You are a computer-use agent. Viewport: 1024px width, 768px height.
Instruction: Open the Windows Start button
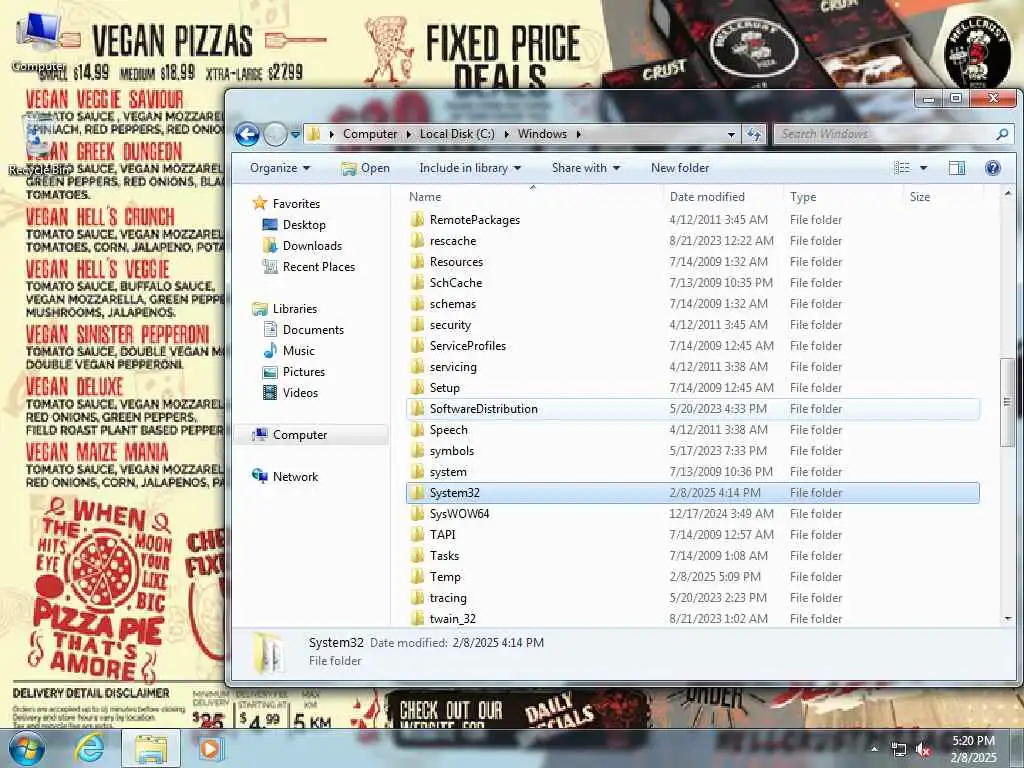[x=27, y=748]
